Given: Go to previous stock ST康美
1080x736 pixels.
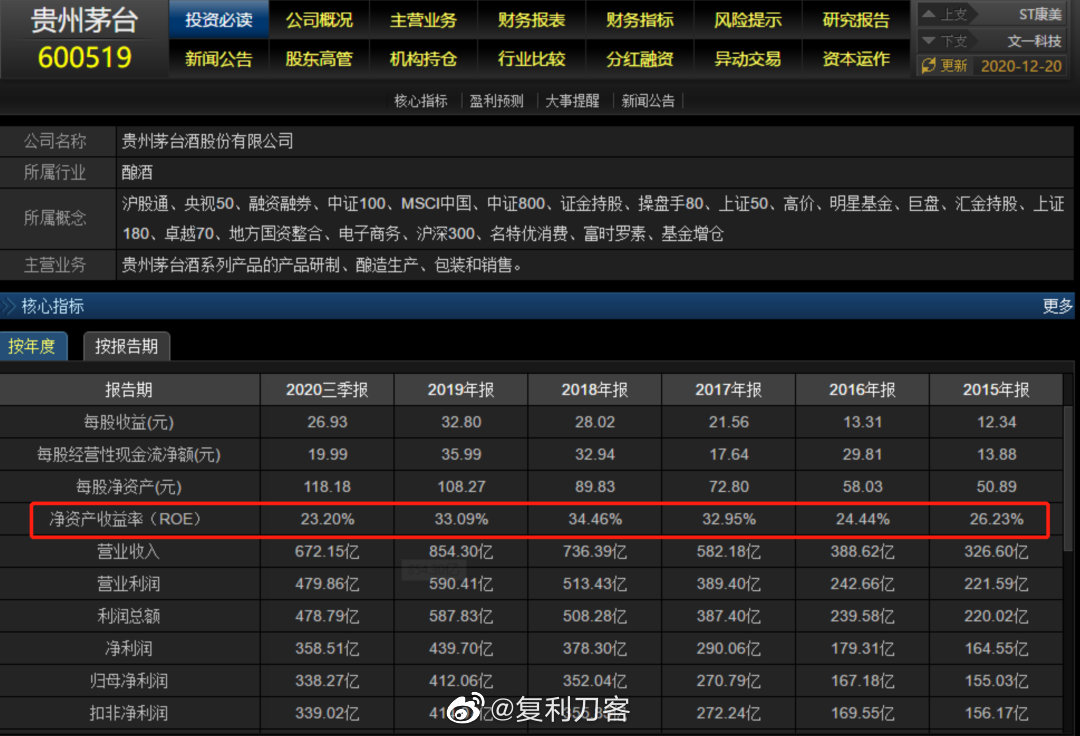Looking at the screenshot, I should pyautogui.click(x=1039, y=14).
